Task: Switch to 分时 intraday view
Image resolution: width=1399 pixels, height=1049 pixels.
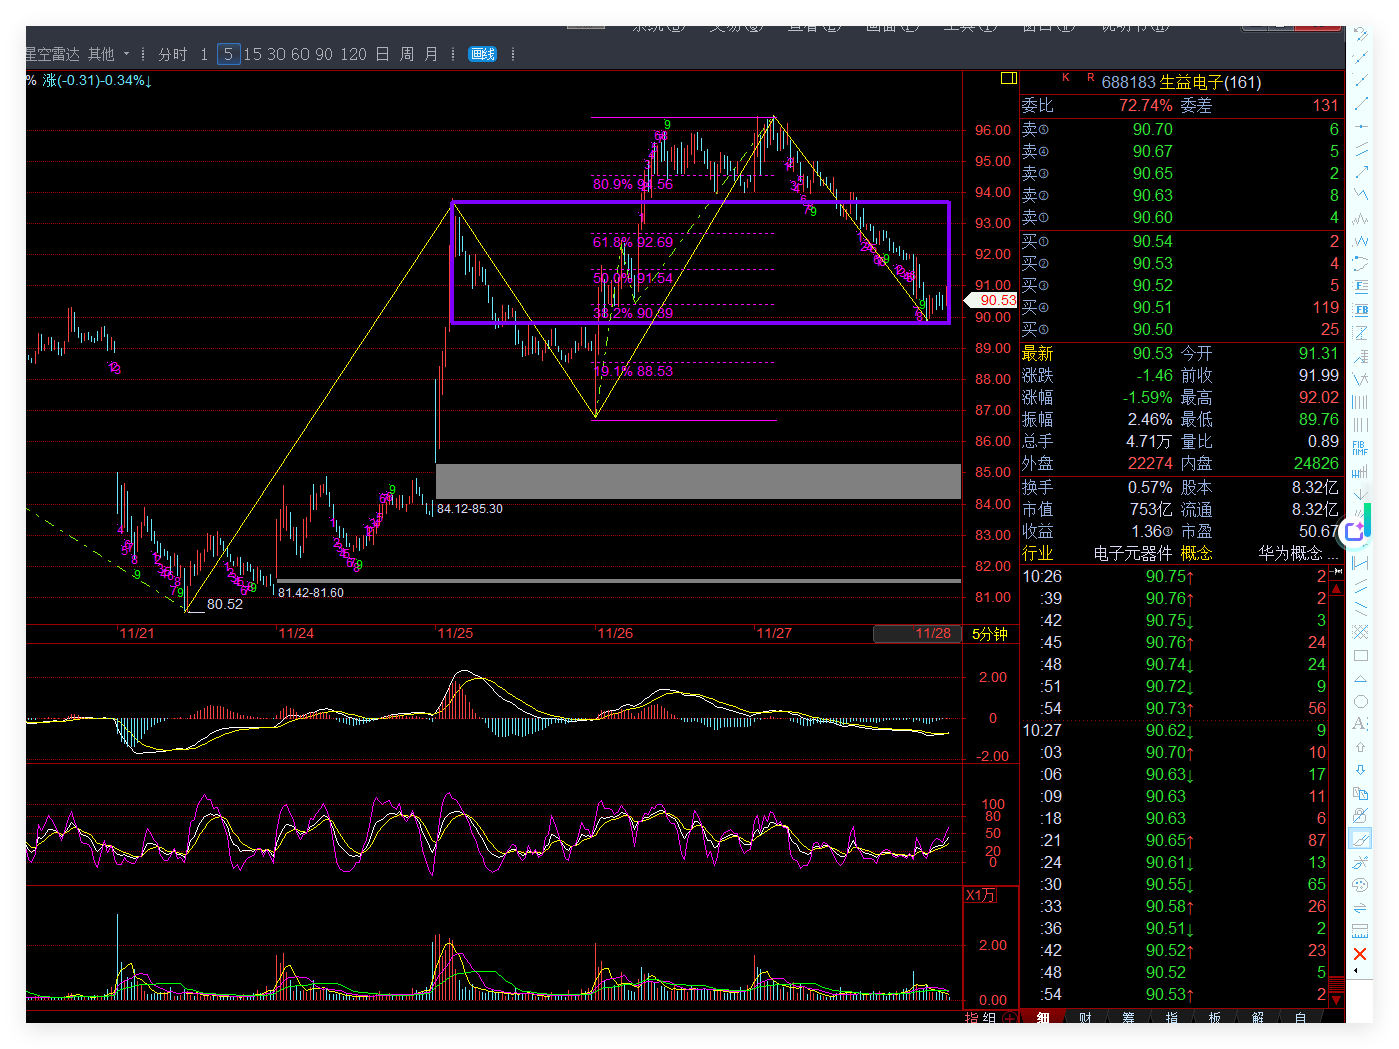Action: 173,54
